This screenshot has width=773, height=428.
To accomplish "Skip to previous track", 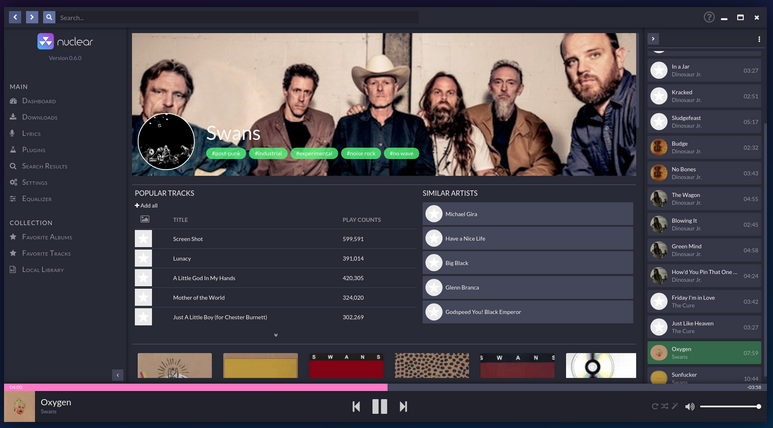I will 356,406.
